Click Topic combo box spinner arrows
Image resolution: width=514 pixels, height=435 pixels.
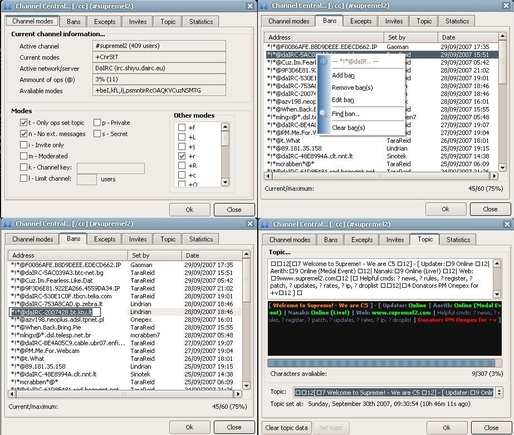499,392
